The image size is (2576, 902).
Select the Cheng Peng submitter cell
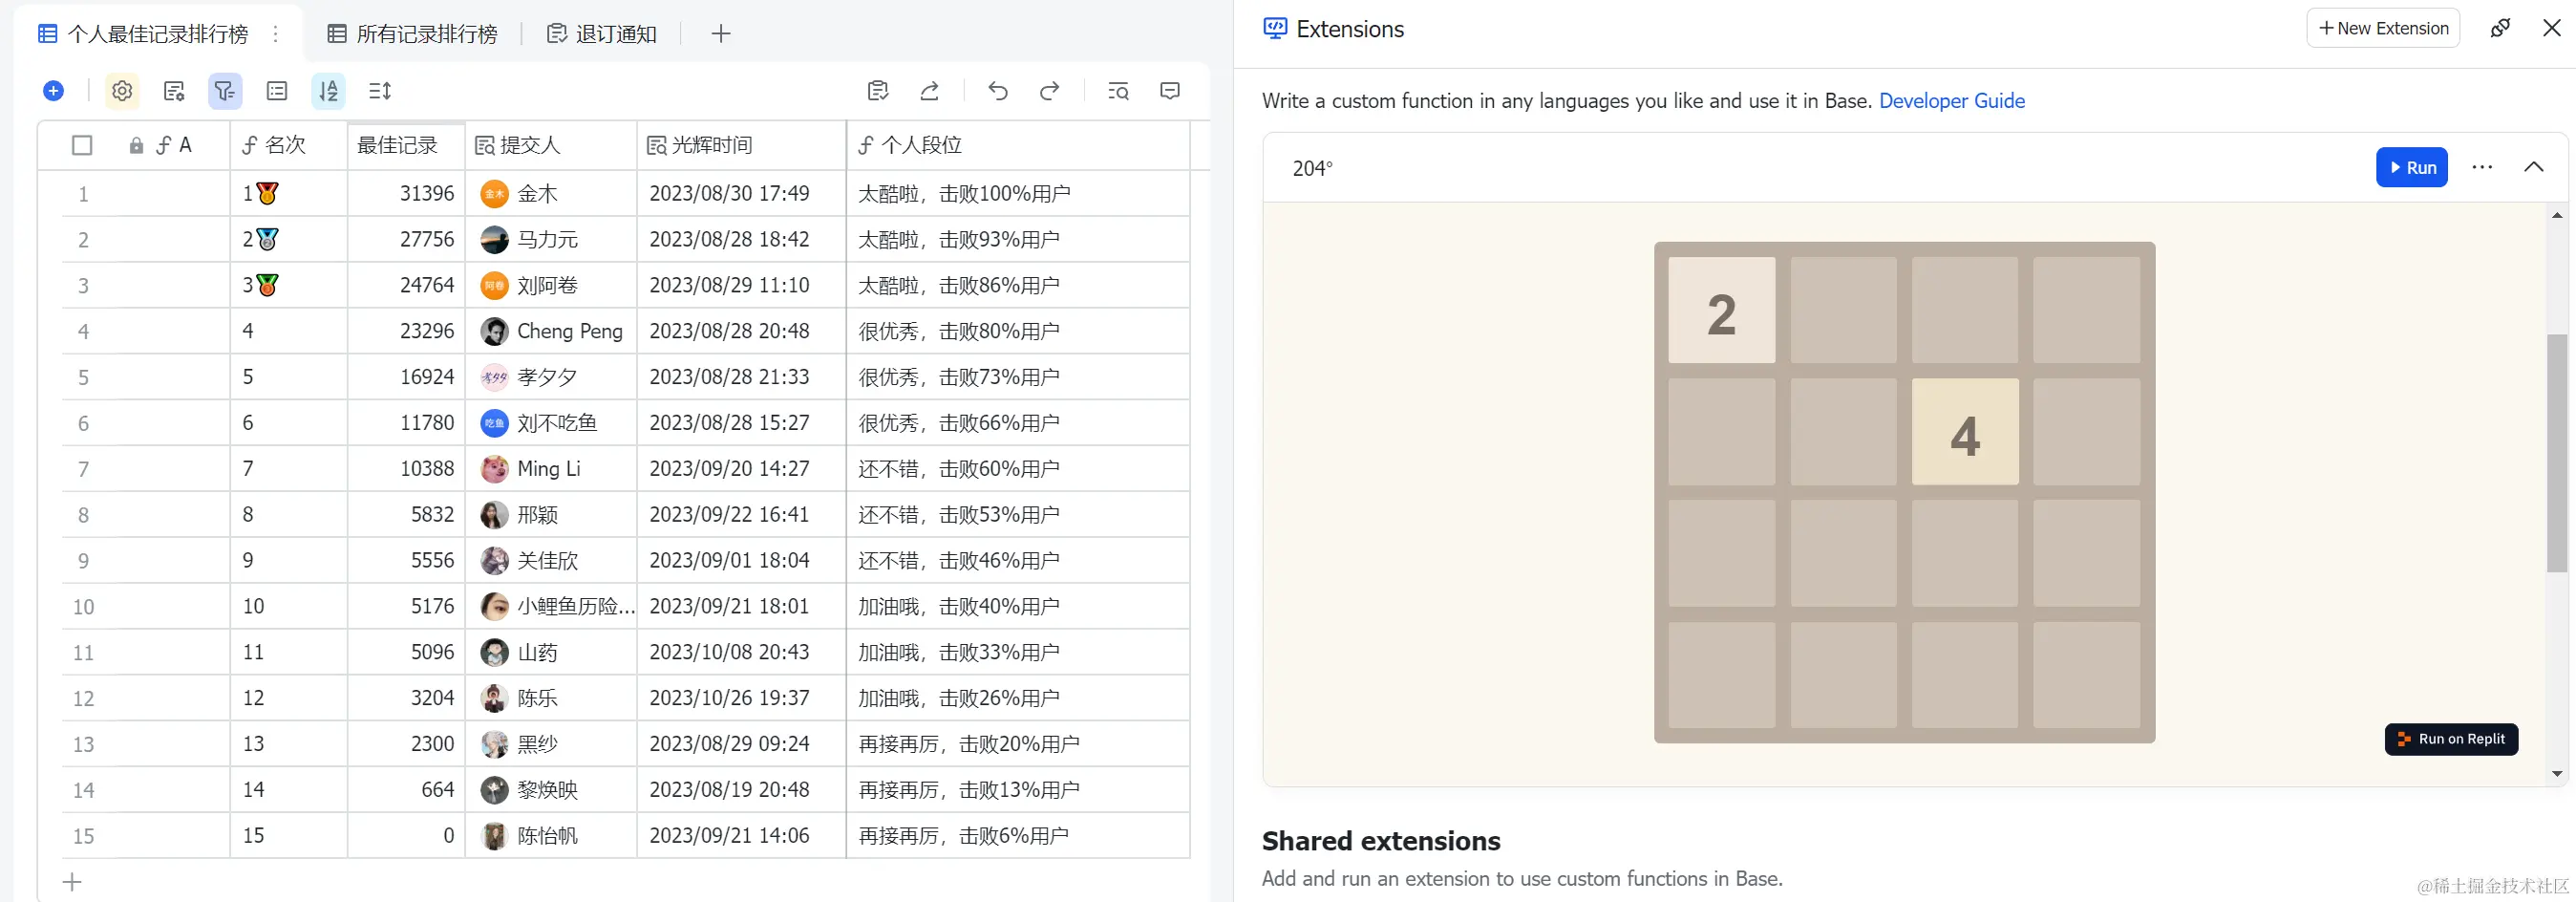(x=551, y=331)
